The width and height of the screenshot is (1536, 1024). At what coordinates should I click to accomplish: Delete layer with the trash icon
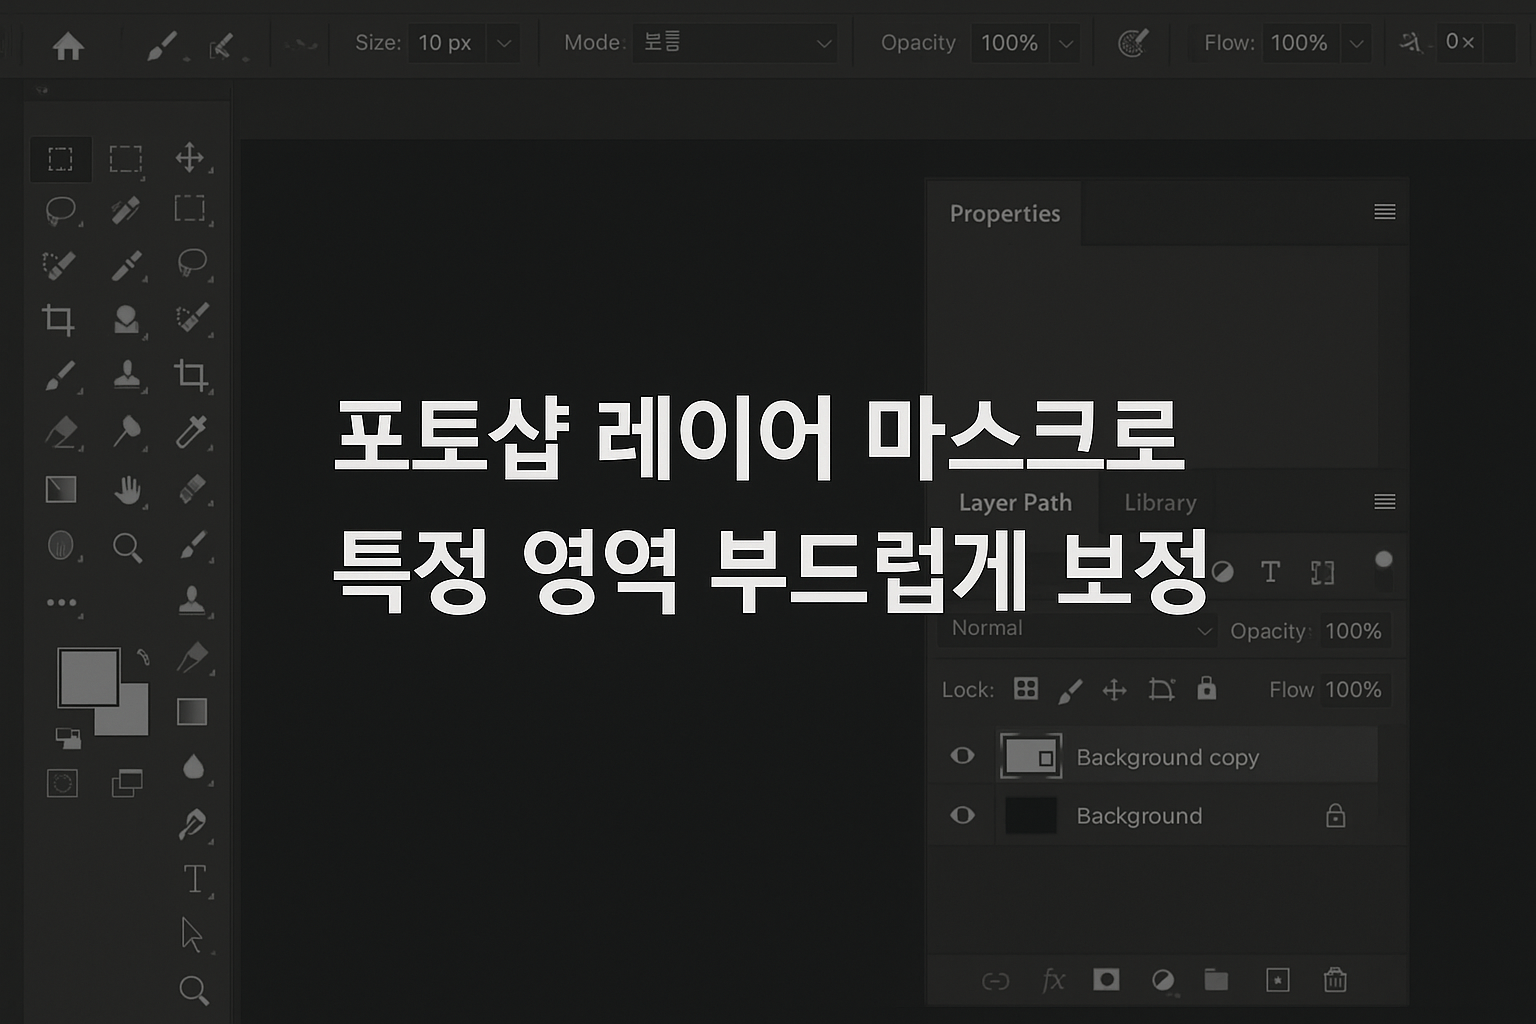pyautogui.click(x=1335, y=980)
